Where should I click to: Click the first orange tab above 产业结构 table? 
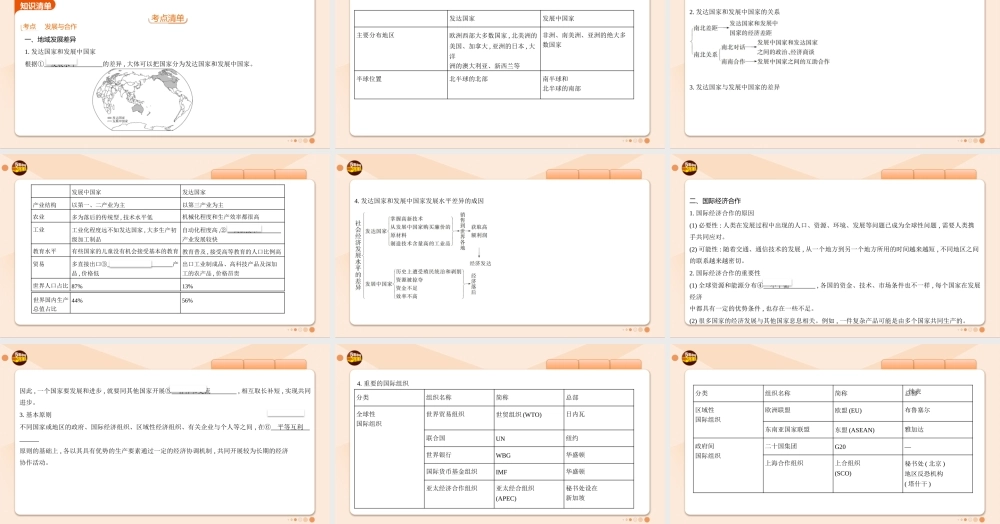(x=233, y=175)
